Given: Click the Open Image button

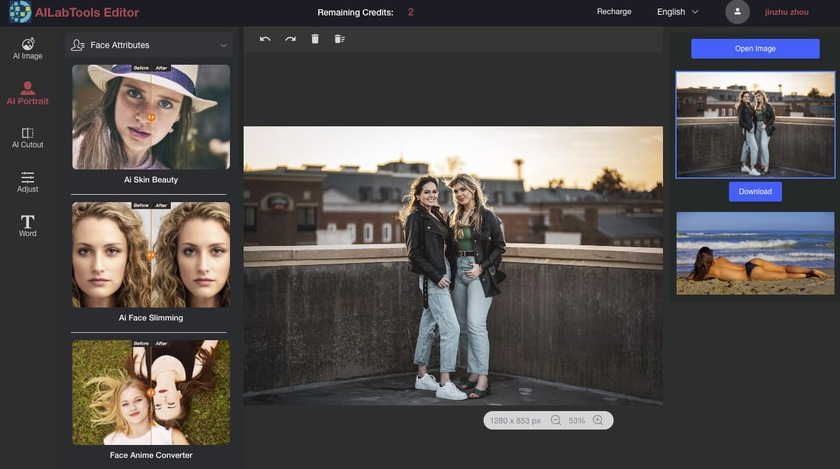Looking at the screenshot, I should coord(755,49).
